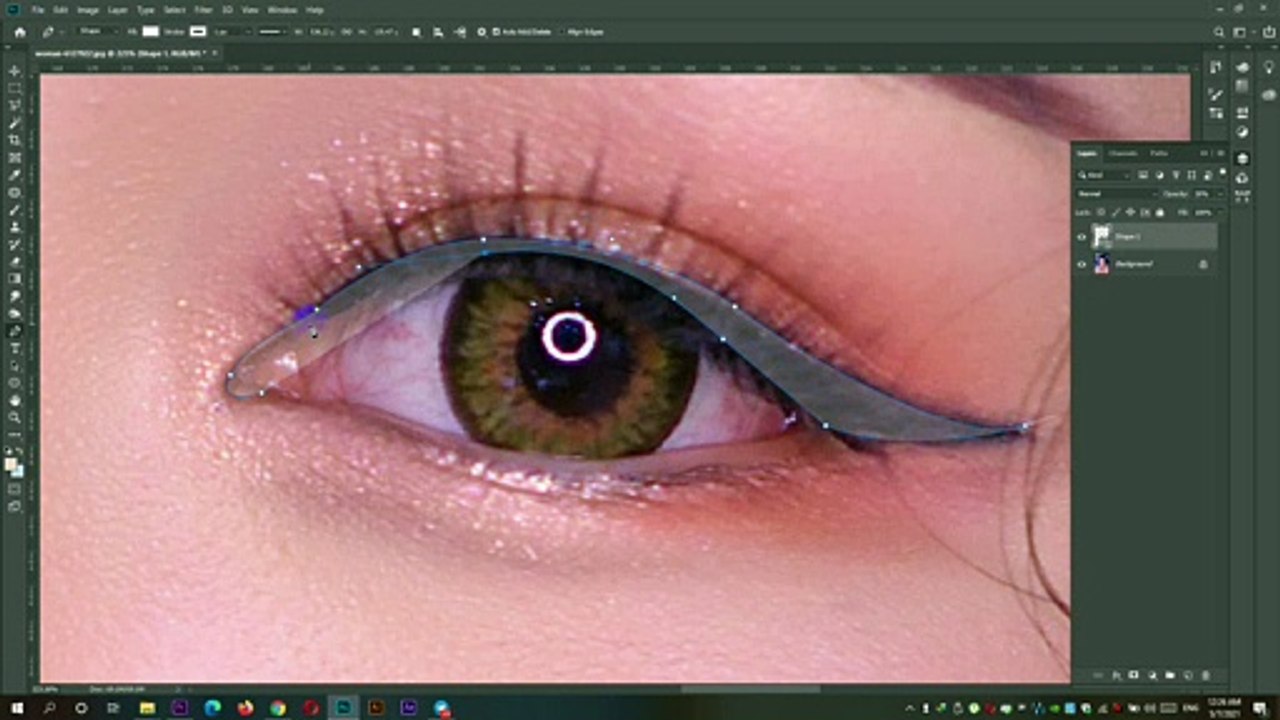Open the Image menu
Image resolution: width=1280 pixels, height=720 pixels.
point(88,10)
